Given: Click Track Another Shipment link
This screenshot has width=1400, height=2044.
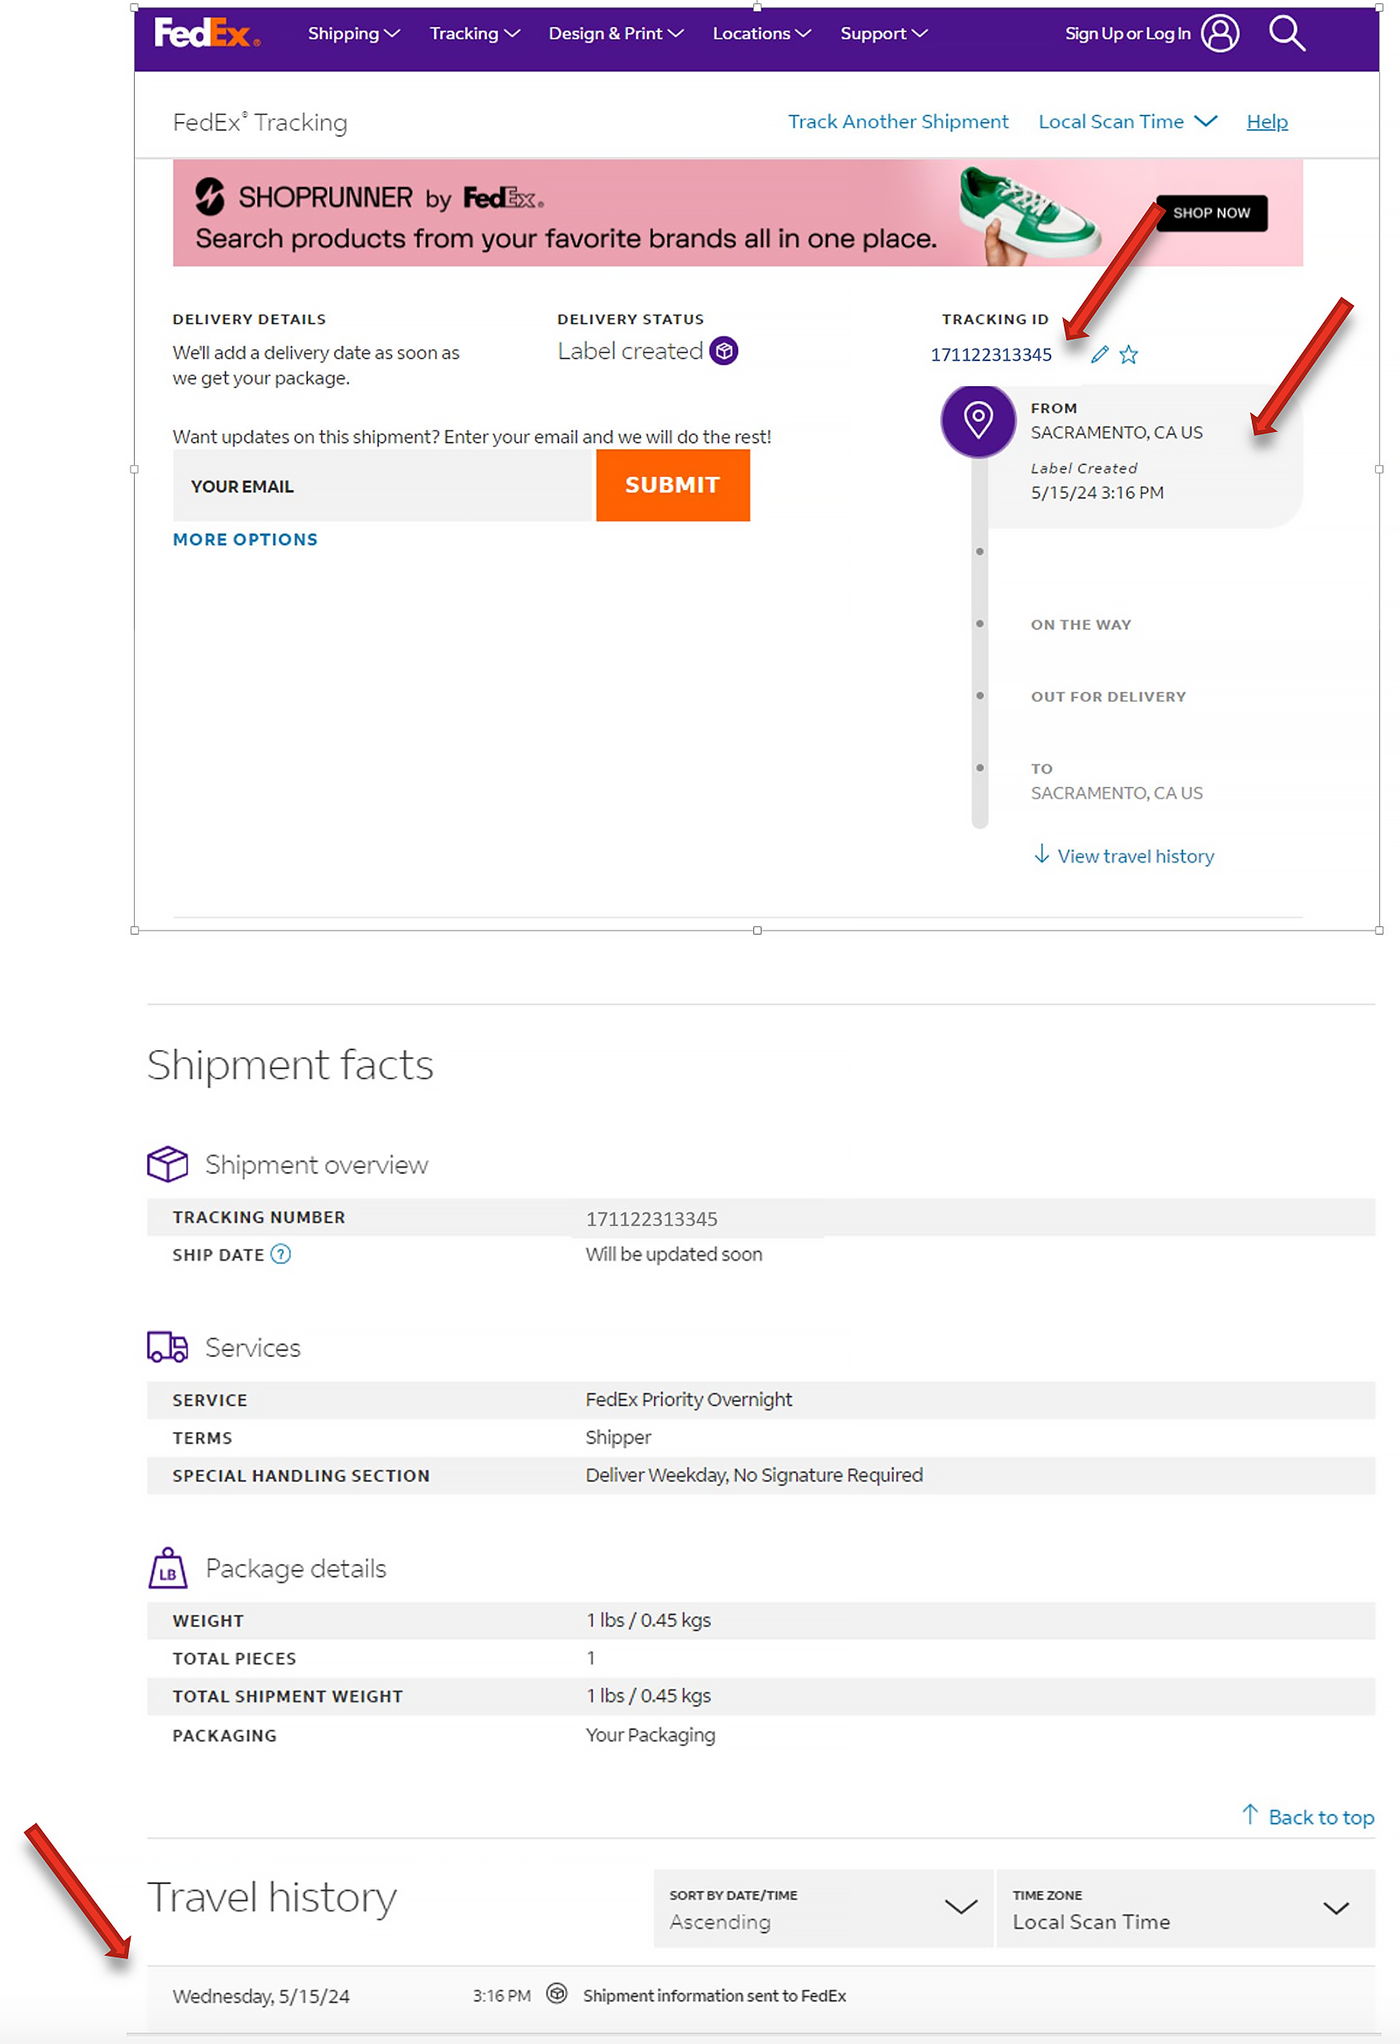Looking at the screenshot, I should tap(898, 121).
